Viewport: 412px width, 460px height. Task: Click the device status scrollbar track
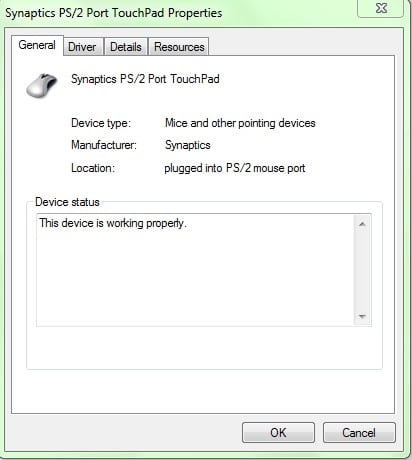pos(362,270)
